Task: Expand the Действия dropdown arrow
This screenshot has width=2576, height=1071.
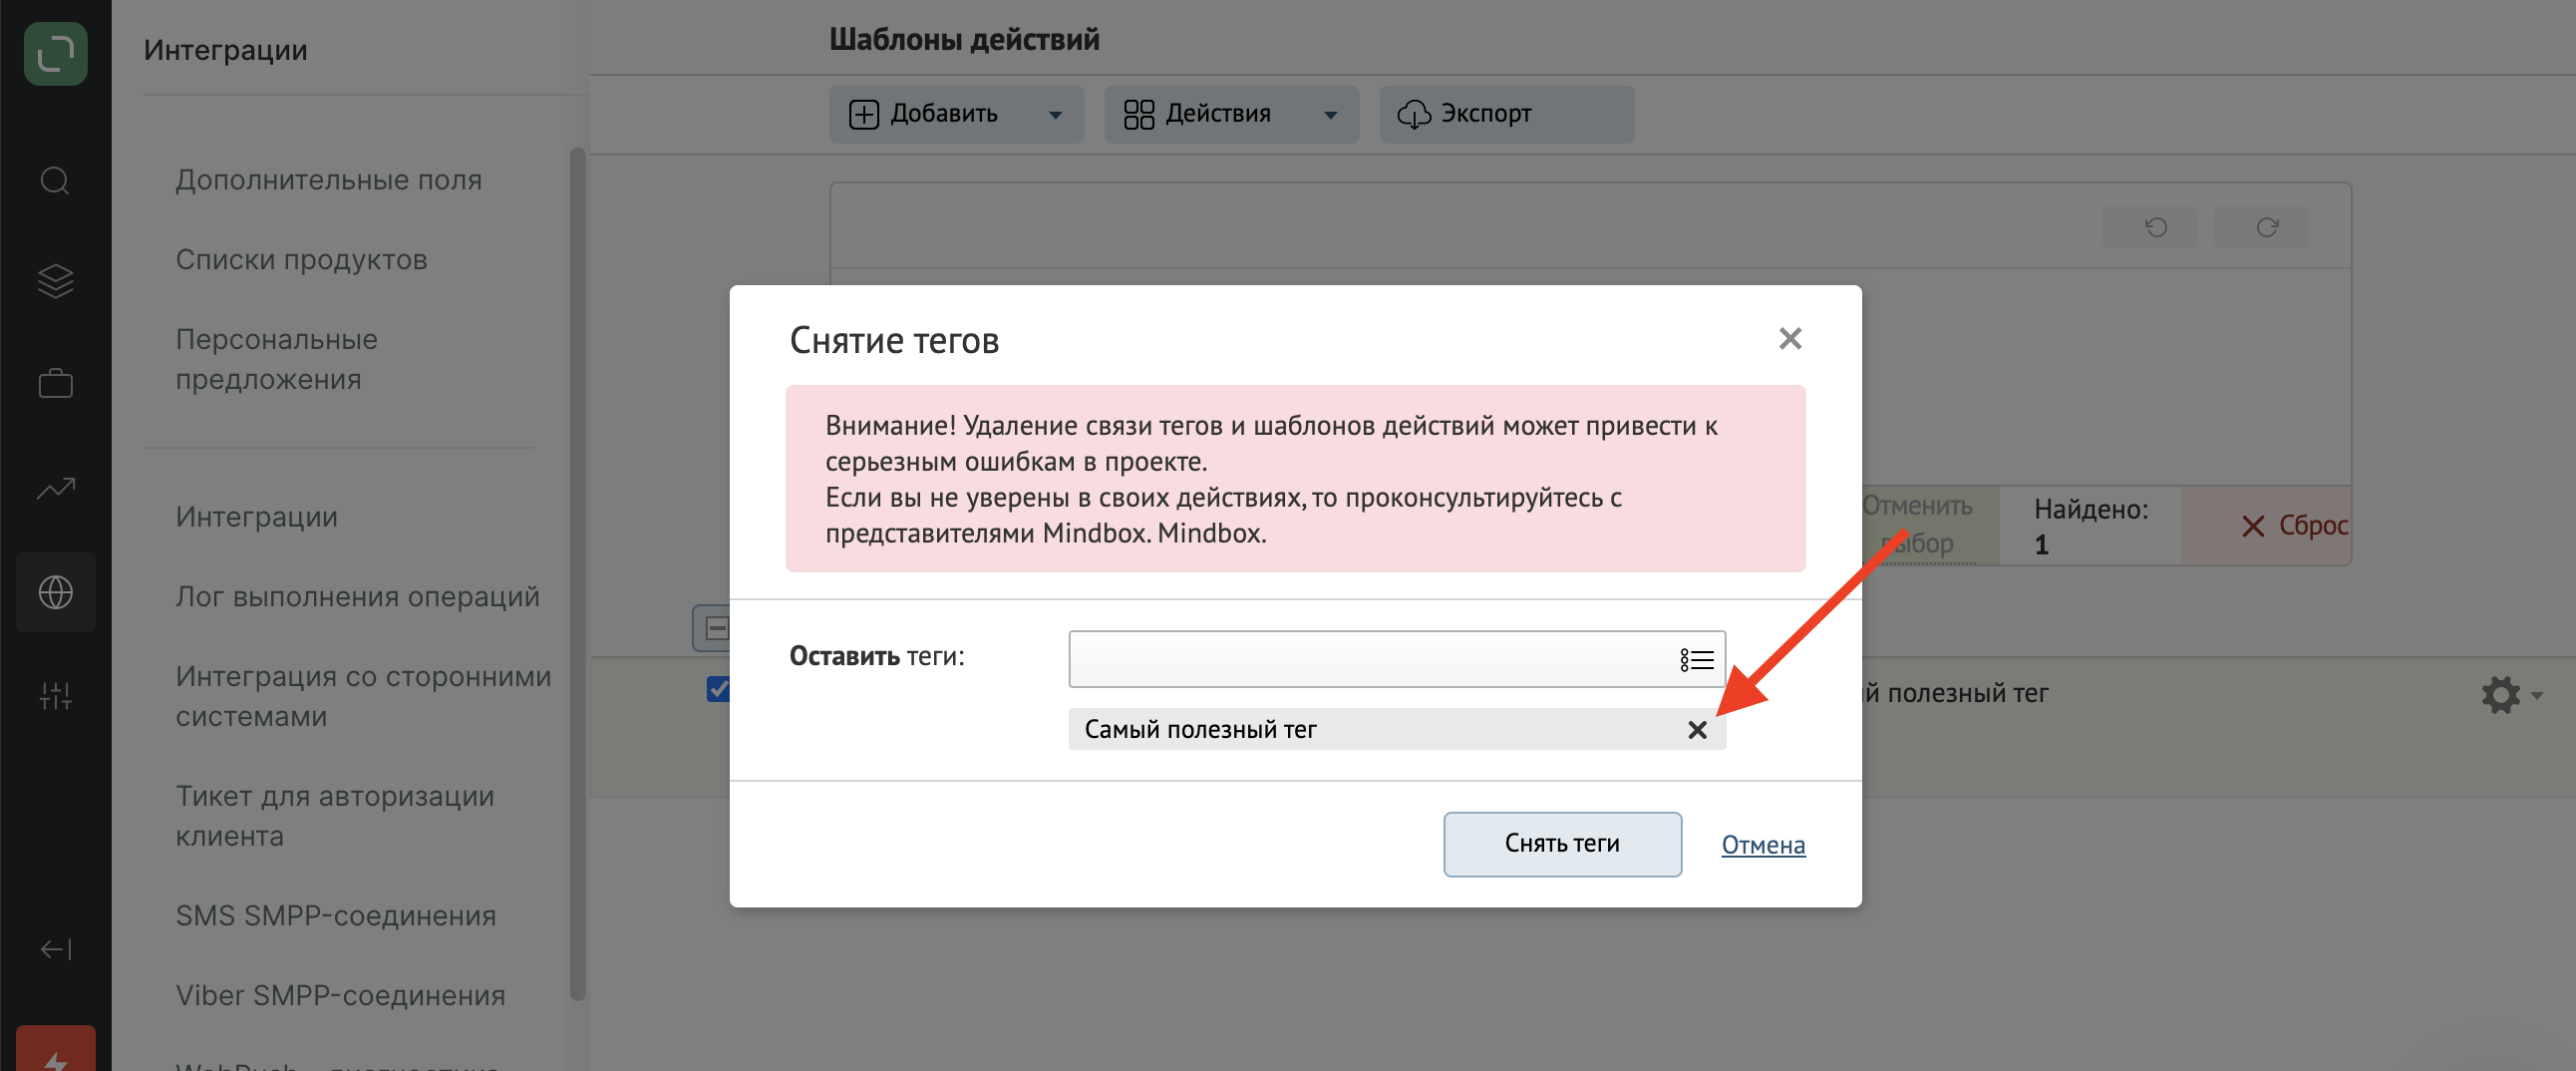Action: 1330,115
